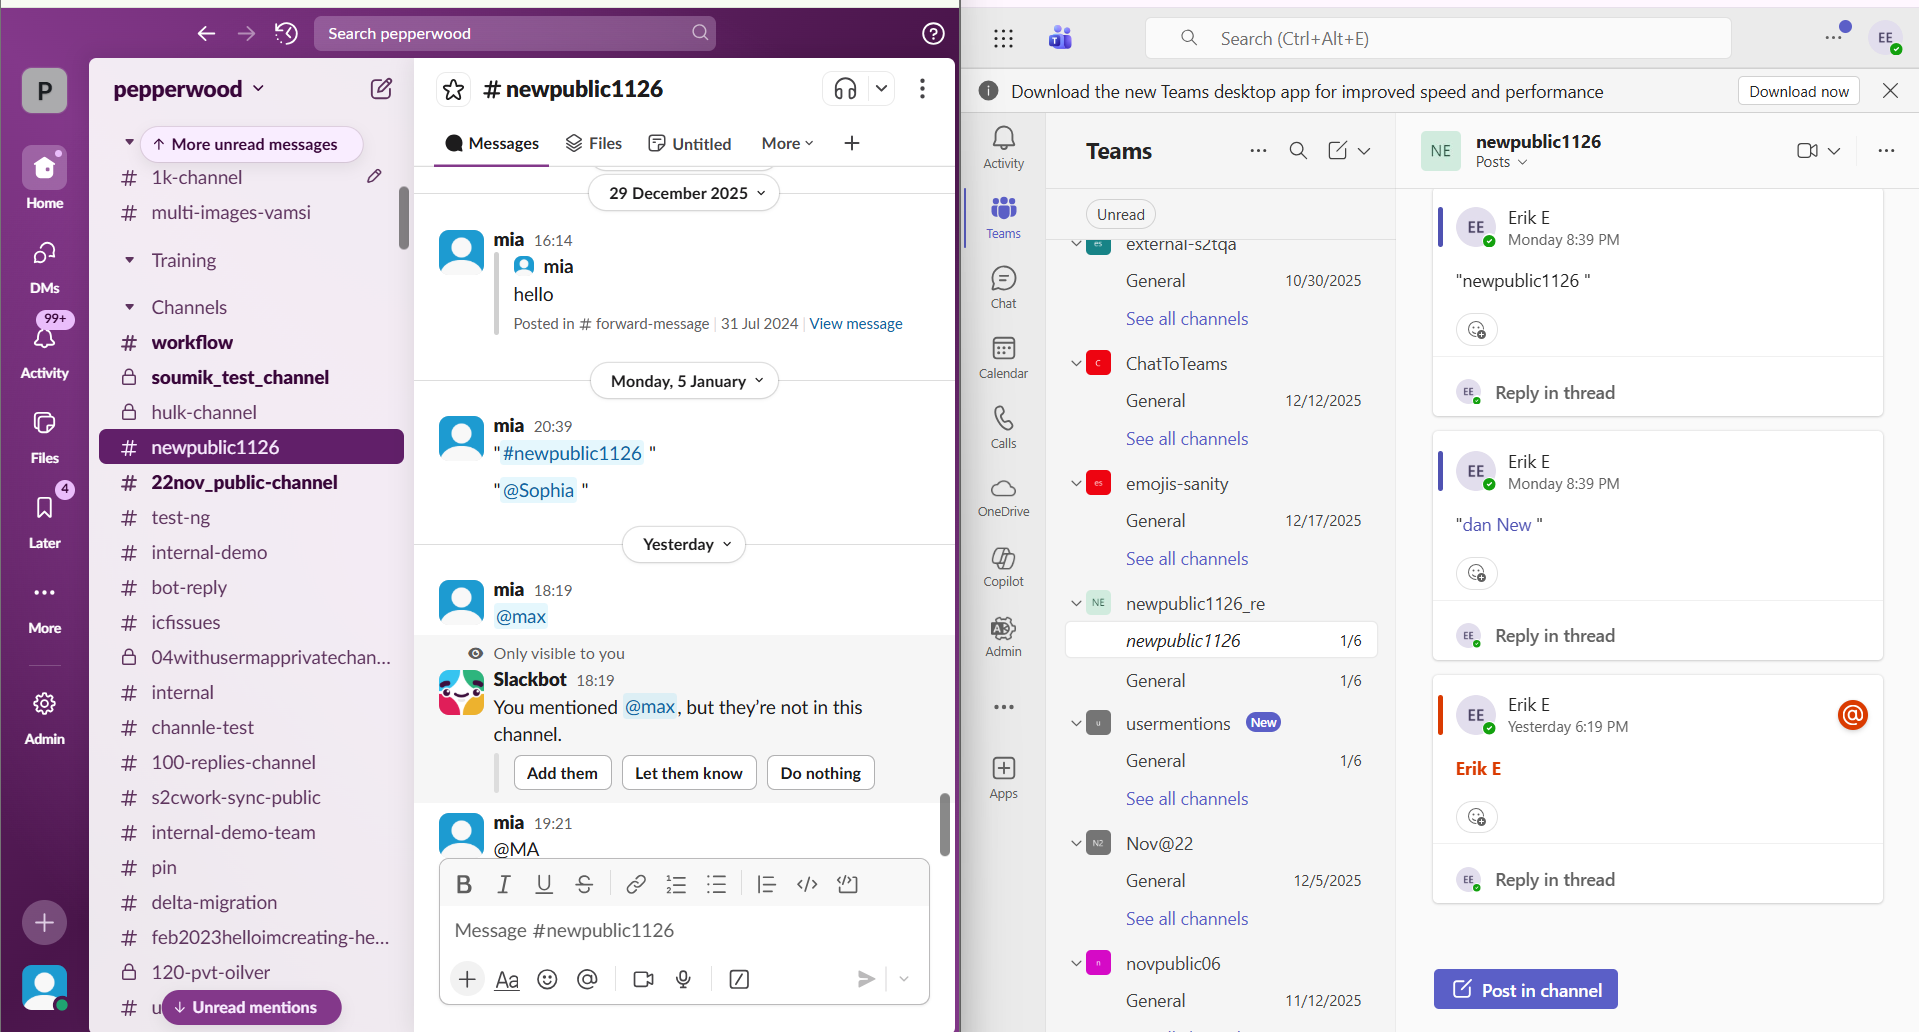Open Teams Calendar from the sidebar
This screenshot has width=1919, height=1032.
click(x=1002, y=357)
